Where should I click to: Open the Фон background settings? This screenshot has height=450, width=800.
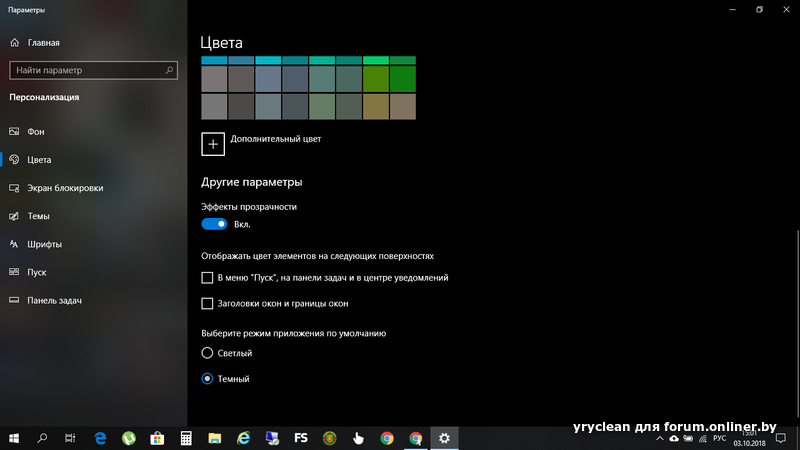click(35, 132)
